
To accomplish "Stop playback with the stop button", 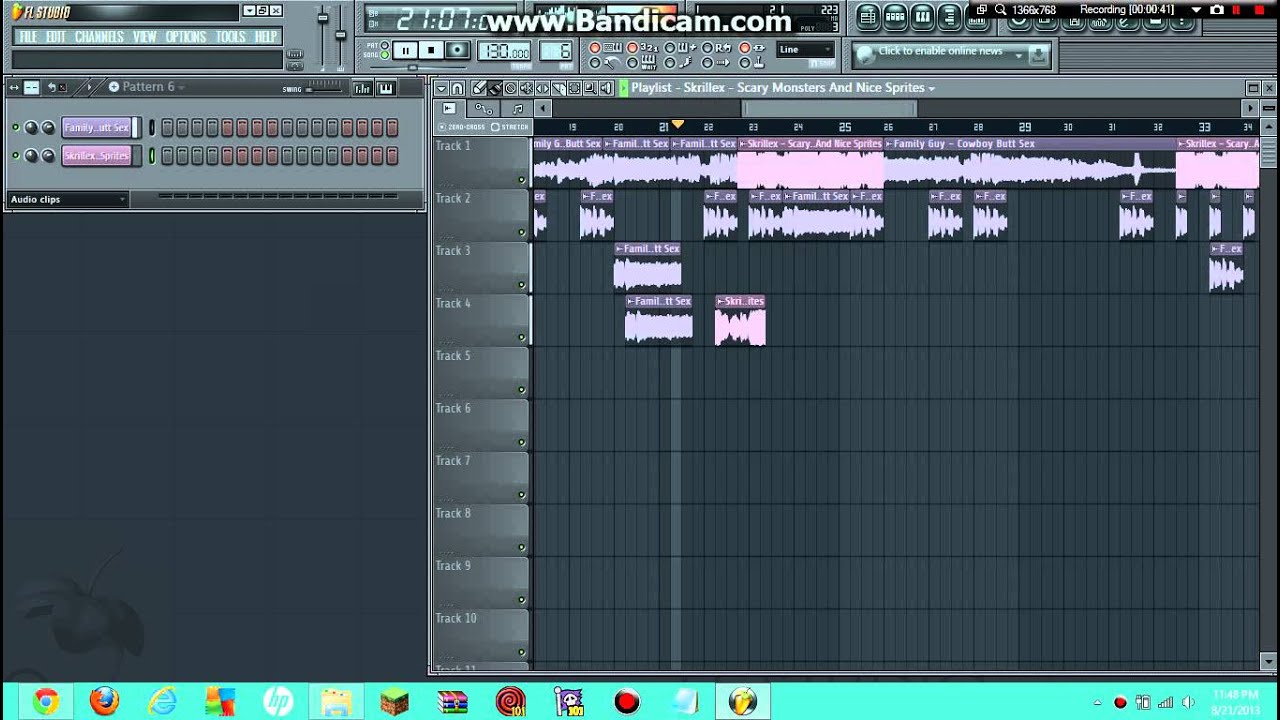I will [431, 50].
